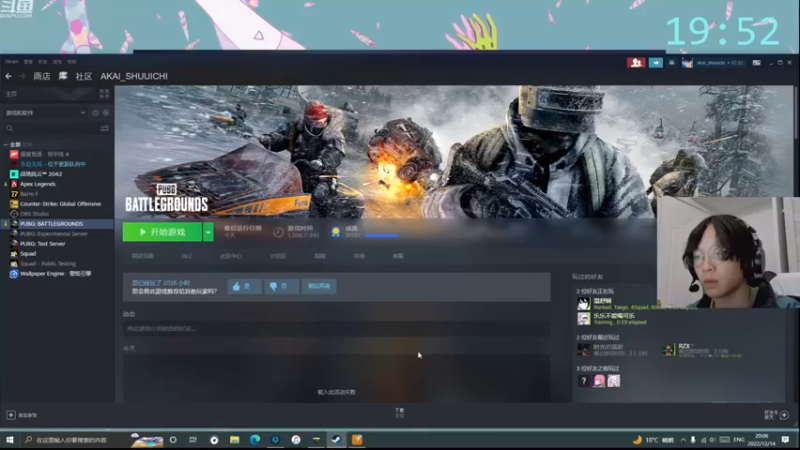Open the Steam menu in the menu bar
This screenshot has width=800, height=450.
click(11, 62)
